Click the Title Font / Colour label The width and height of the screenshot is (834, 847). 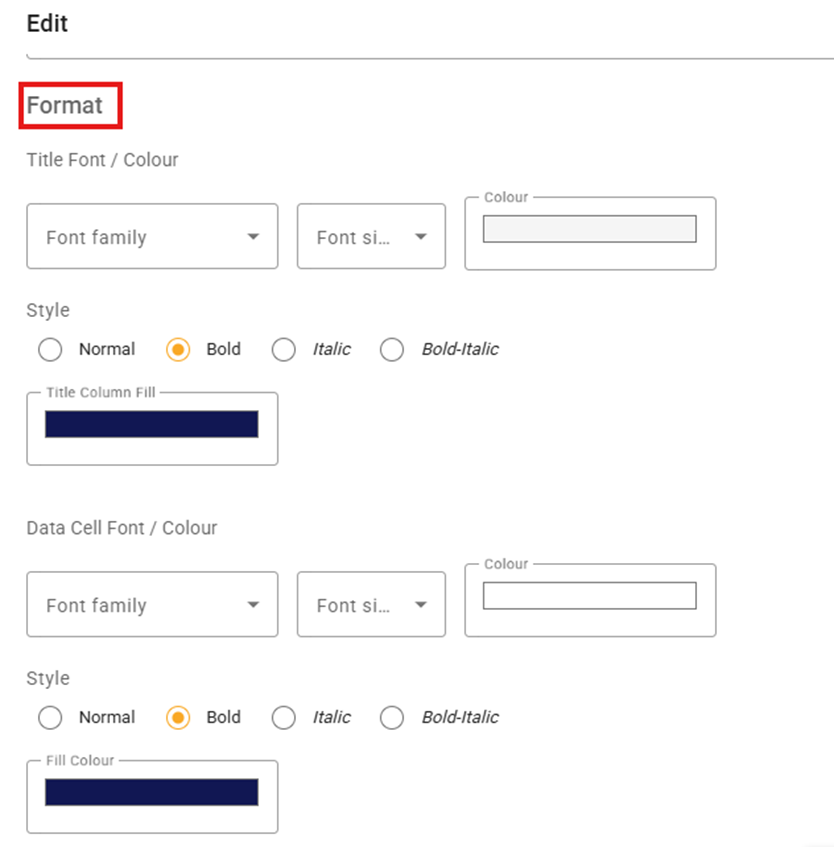pos(103,160)
